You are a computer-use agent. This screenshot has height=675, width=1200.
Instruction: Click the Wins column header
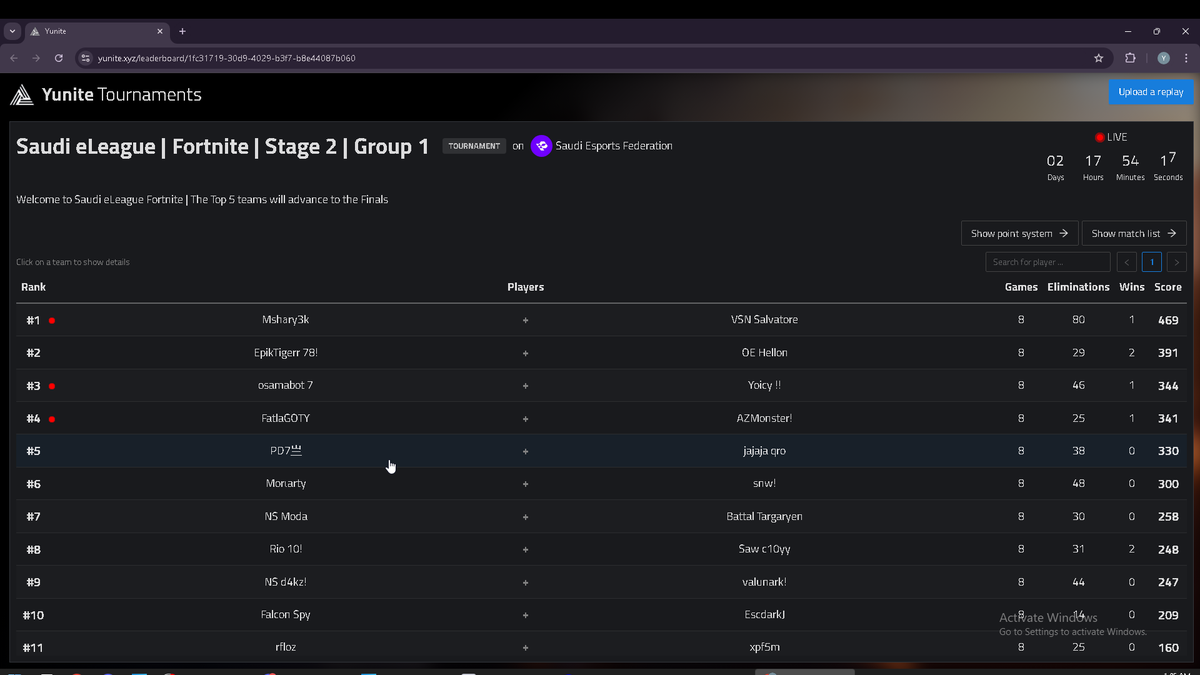click(1132, 287)
